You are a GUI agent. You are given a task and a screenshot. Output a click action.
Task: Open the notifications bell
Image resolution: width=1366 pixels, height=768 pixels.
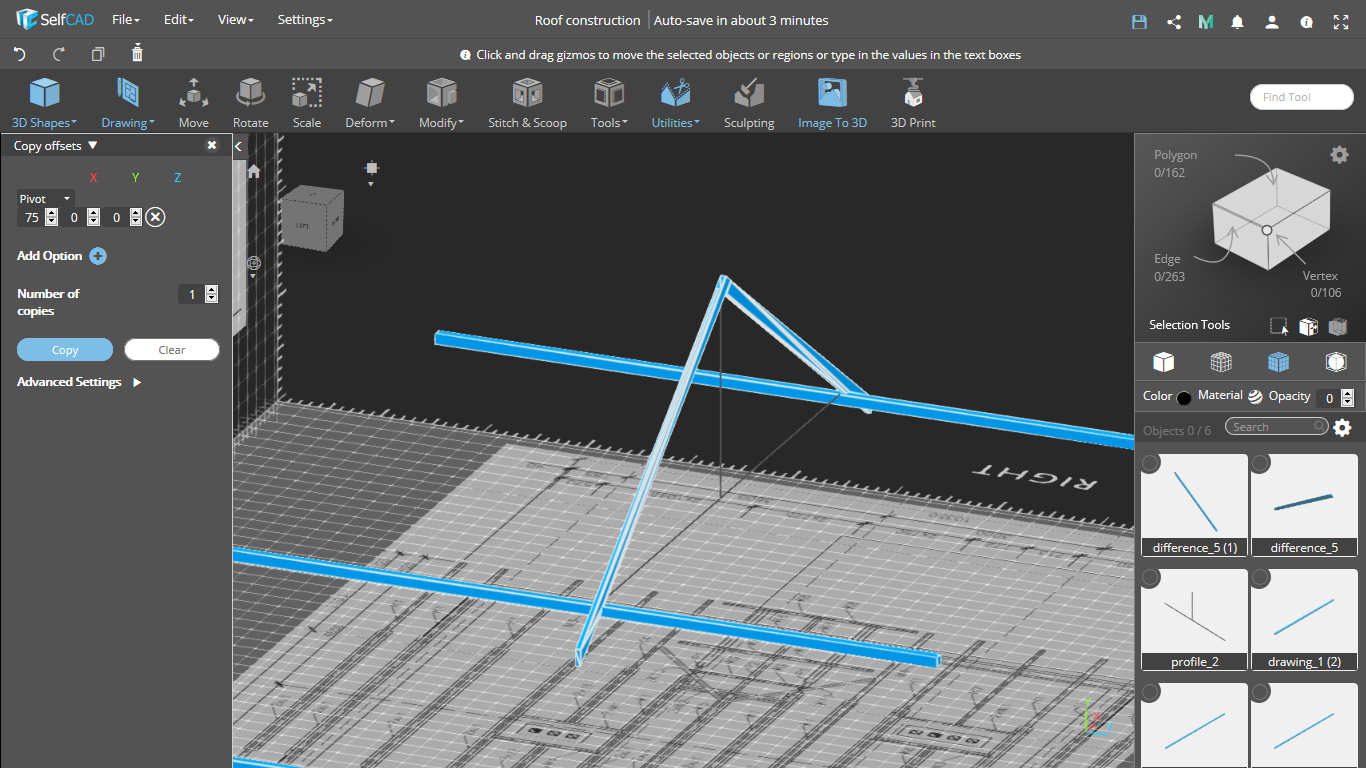pos(1238,21)
